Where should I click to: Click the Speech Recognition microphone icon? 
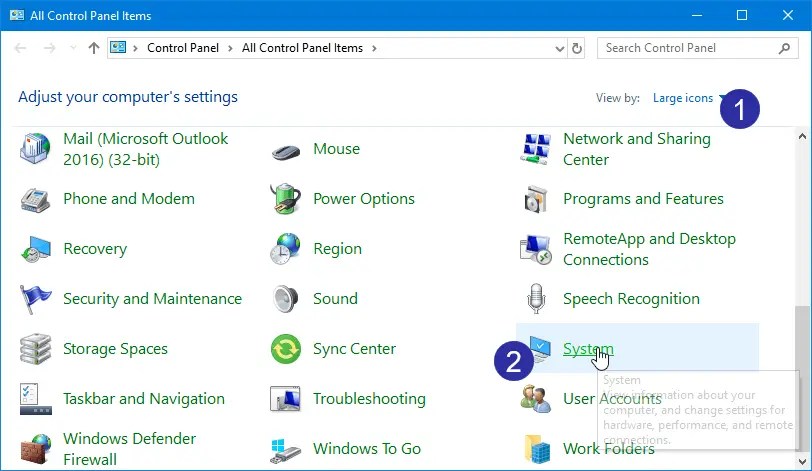coord(536,299)
